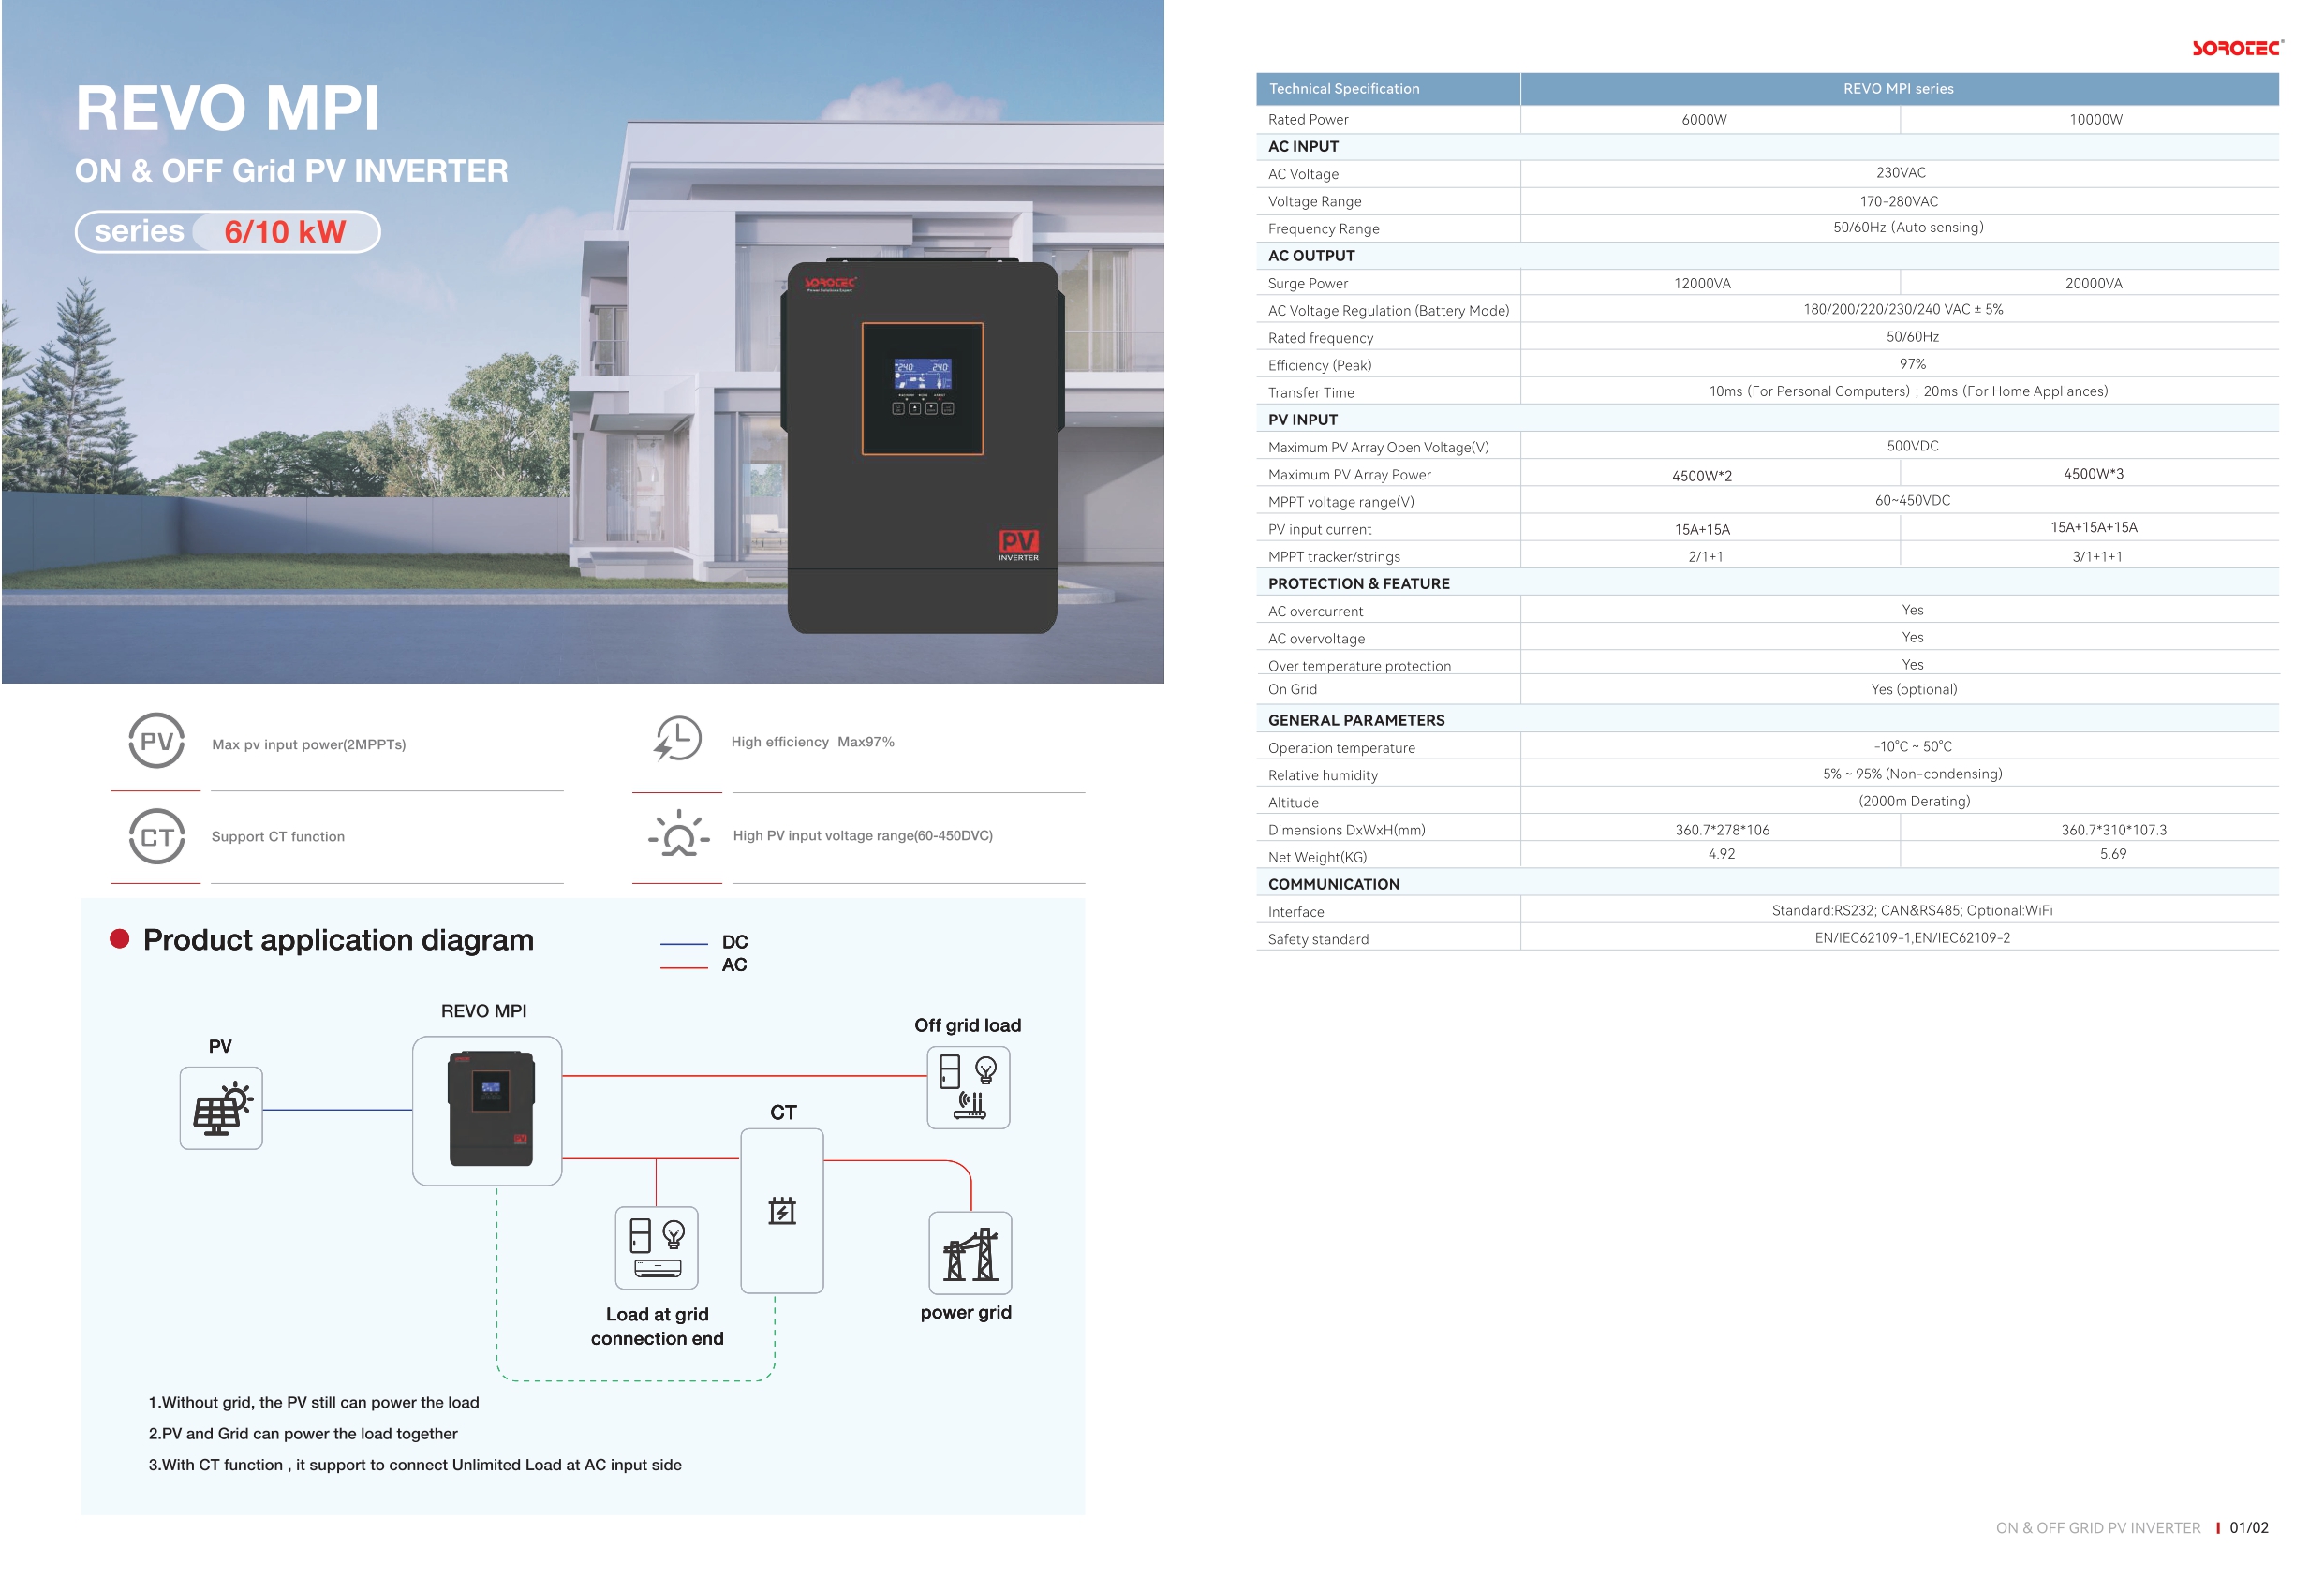
Task: Click the 'REVO MPI series' table header
Action: point(1898,88)
